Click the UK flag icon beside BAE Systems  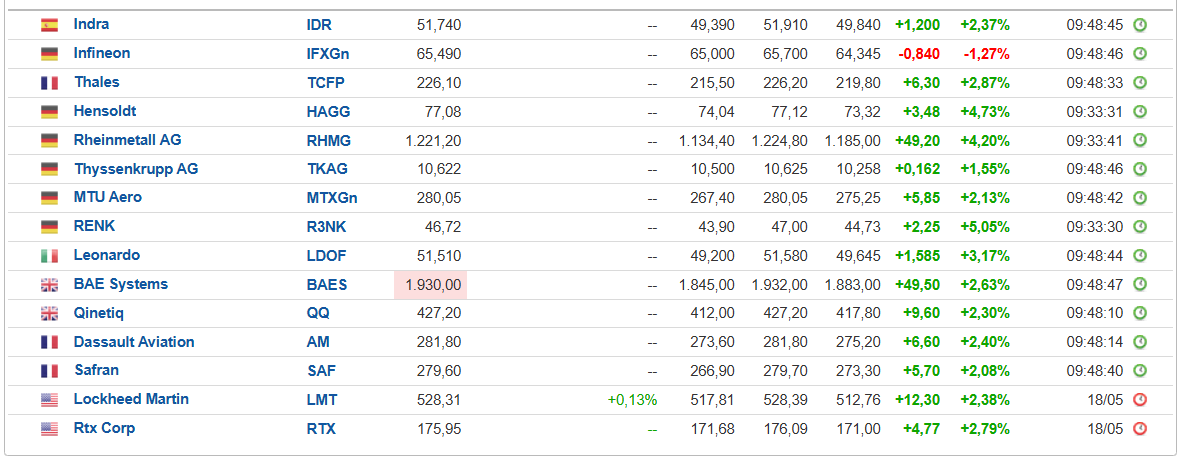coord(50,285)
